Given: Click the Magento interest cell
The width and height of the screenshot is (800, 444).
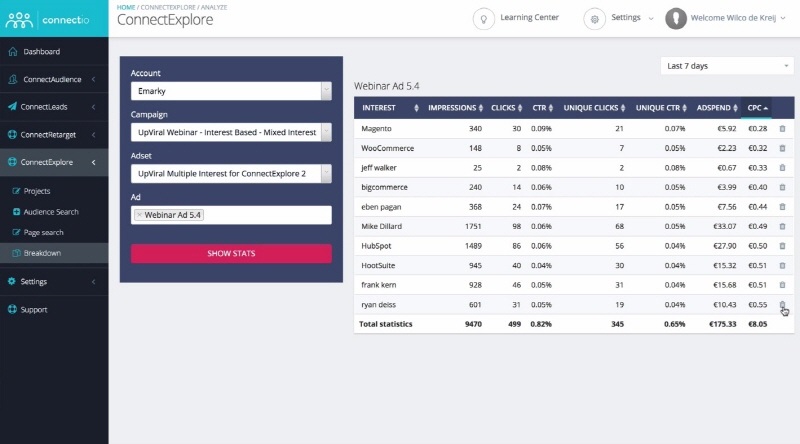Looking at the screenshot, I should [x=377, y=129].
